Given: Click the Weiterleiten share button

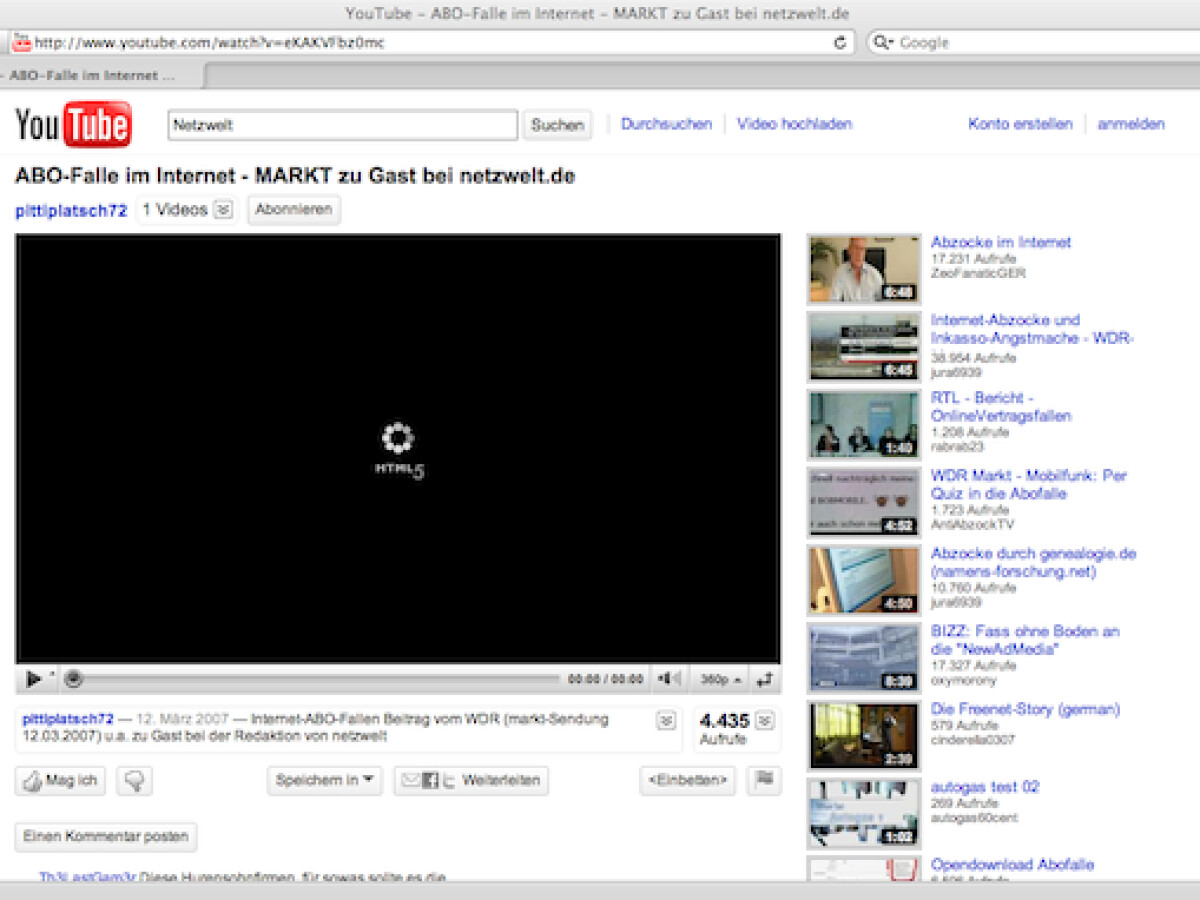Looking at the screenshot, I should tap(471, 780).
